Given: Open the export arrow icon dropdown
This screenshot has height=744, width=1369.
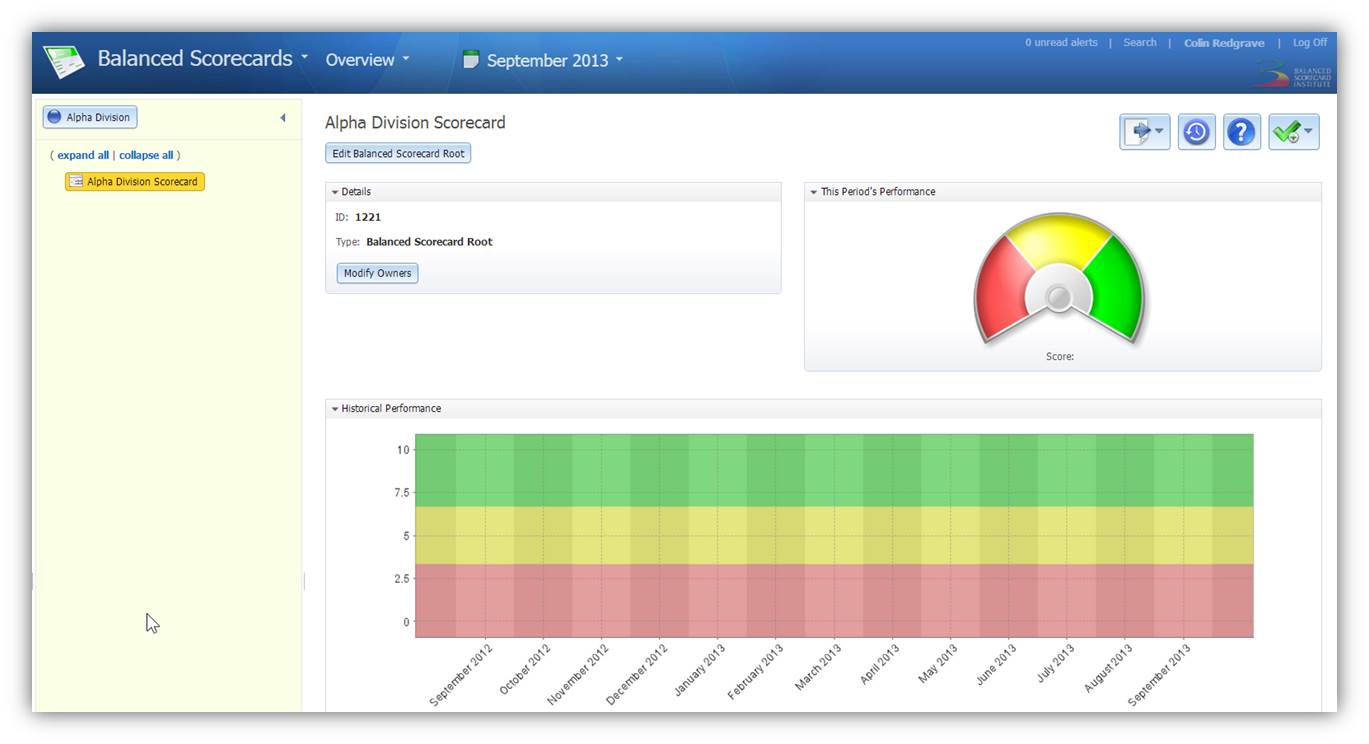Looking at the screenshot, I should [1145, 132].
